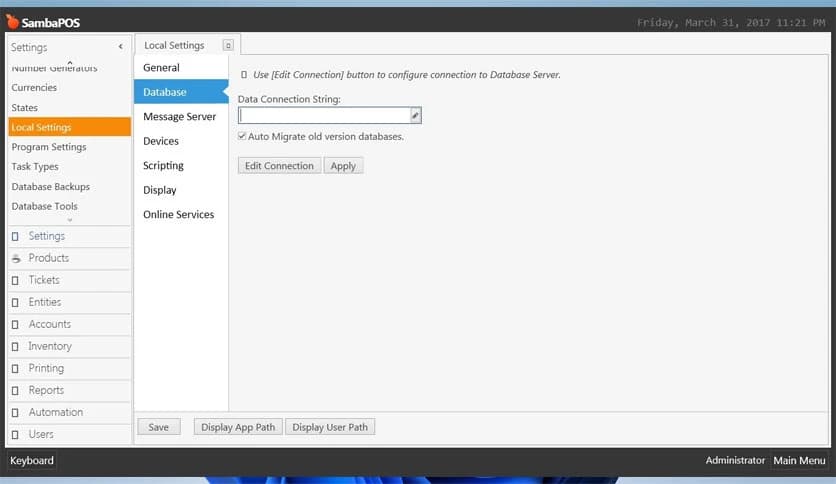Expand the Accounts category label
Image resolution: width=836 pixels, height=484 pixels.
pos(50,324)
